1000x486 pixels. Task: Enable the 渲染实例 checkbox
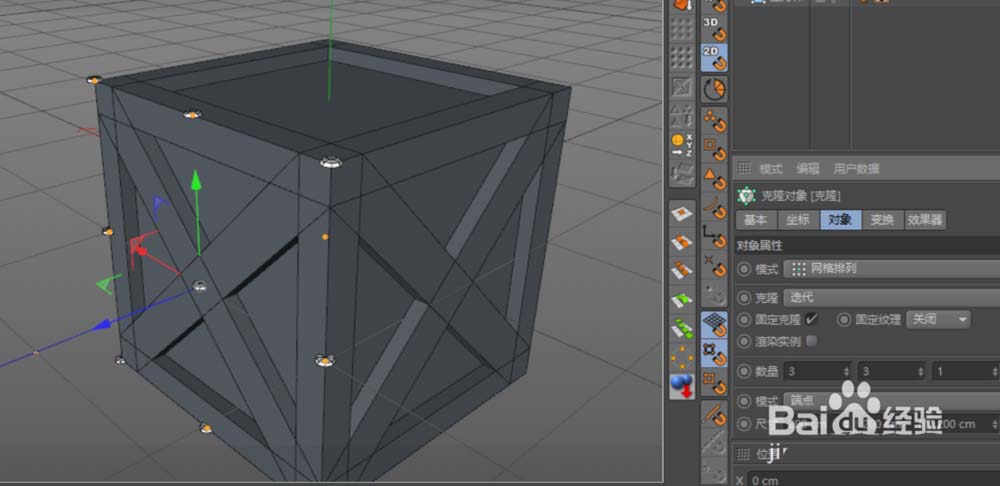pos(811,341)
